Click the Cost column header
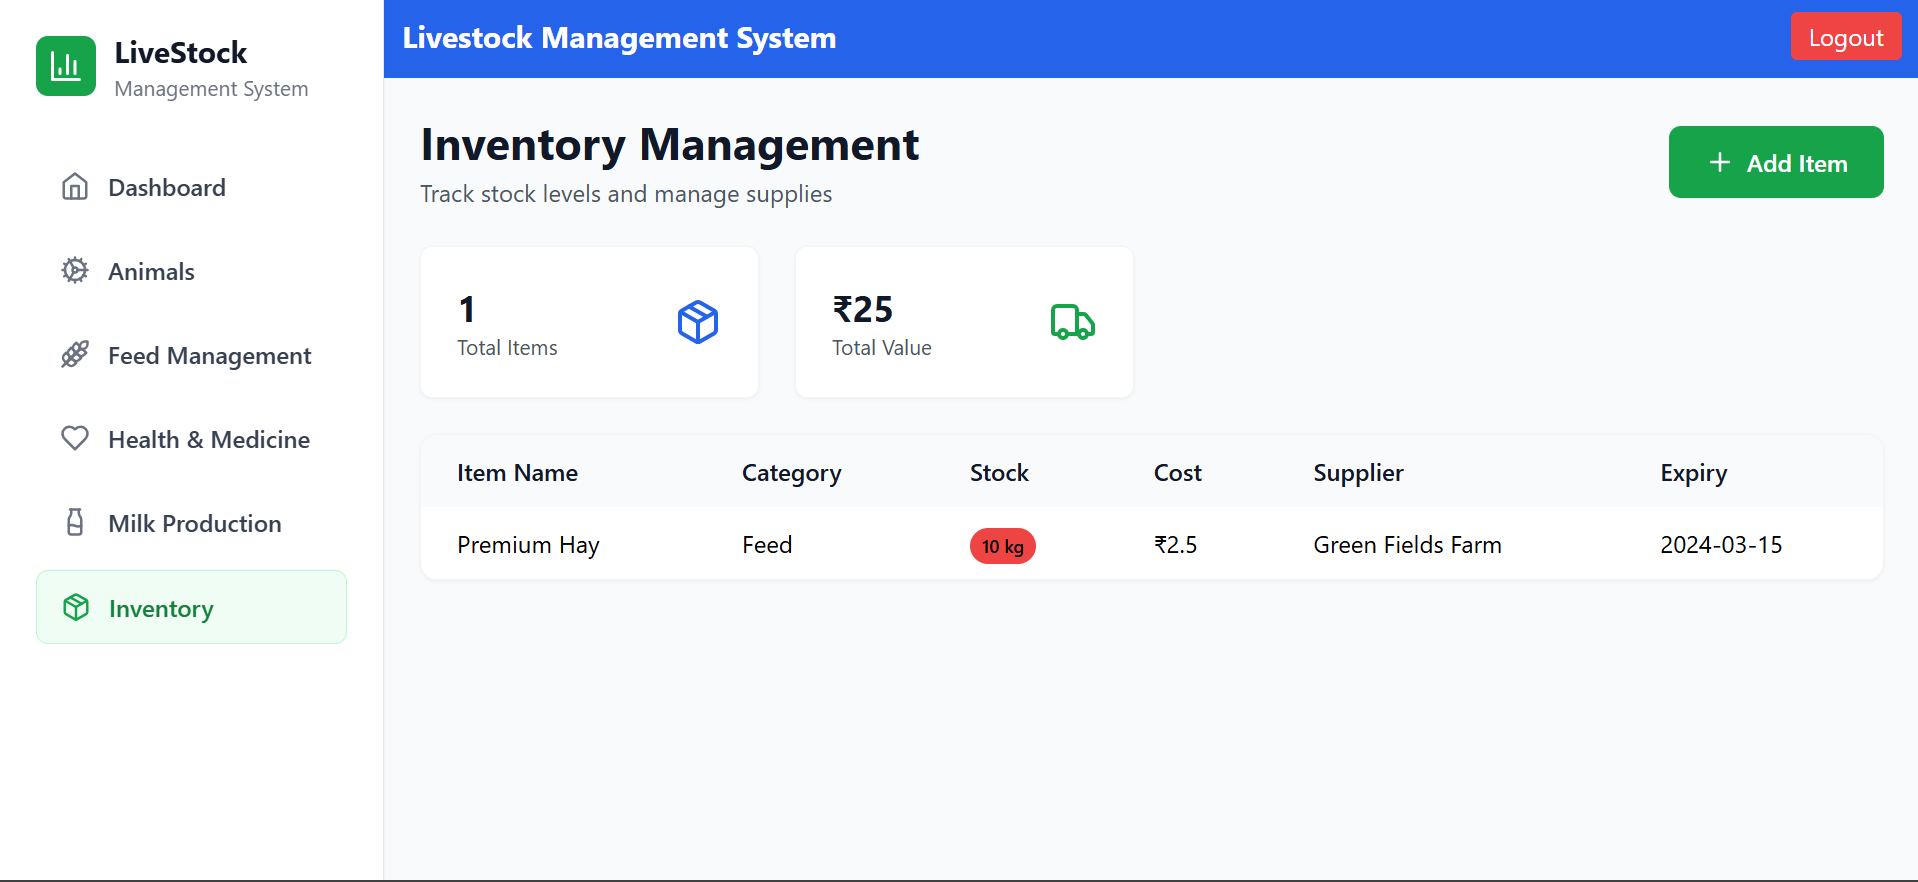1918x882 pixels. pos(1178,472)
